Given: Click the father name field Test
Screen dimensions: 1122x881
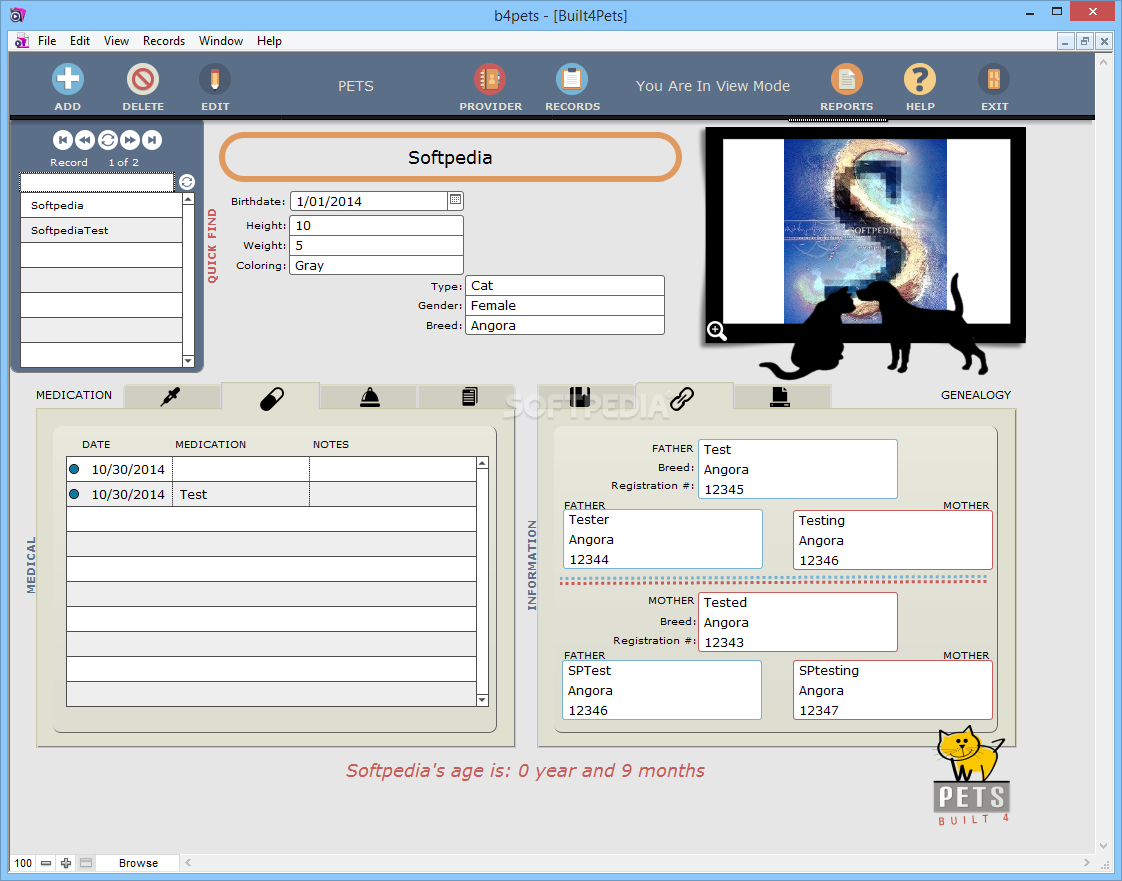Looking at the screenshot, I should pos(797,449).
